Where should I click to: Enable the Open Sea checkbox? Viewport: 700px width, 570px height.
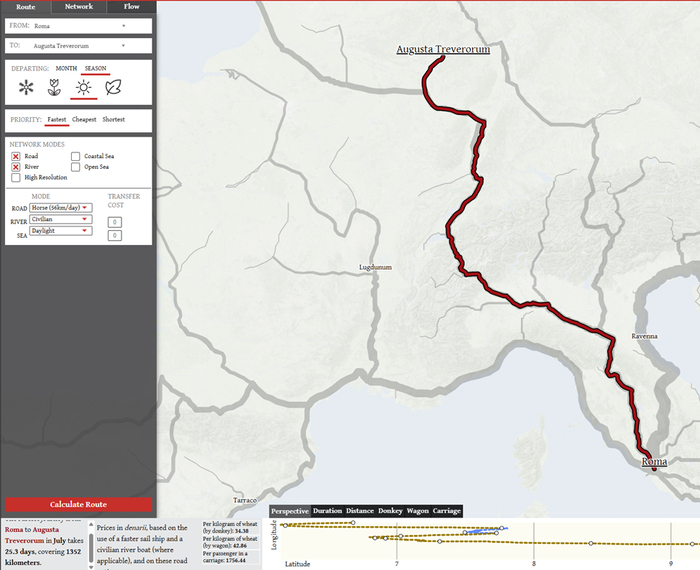tap(75, 167)
